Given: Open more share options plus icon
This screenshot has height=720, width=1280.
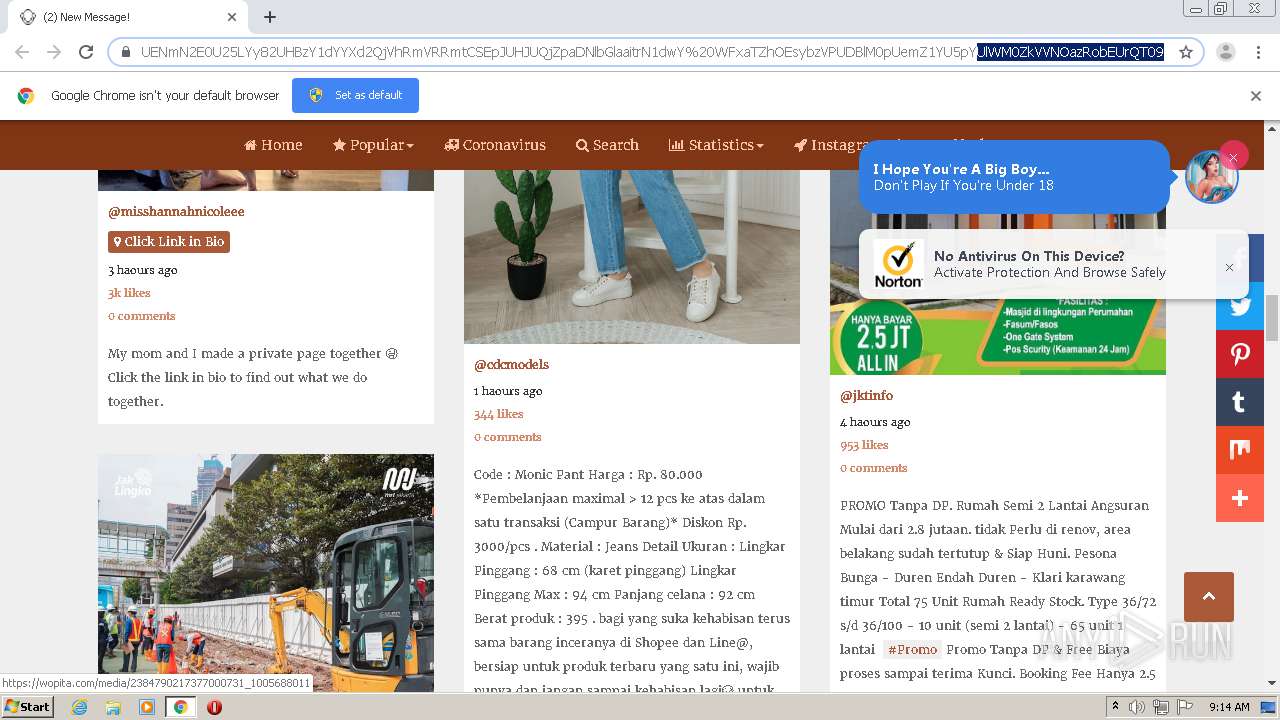Looking at the screenshot, I should tap(1240, 498).
